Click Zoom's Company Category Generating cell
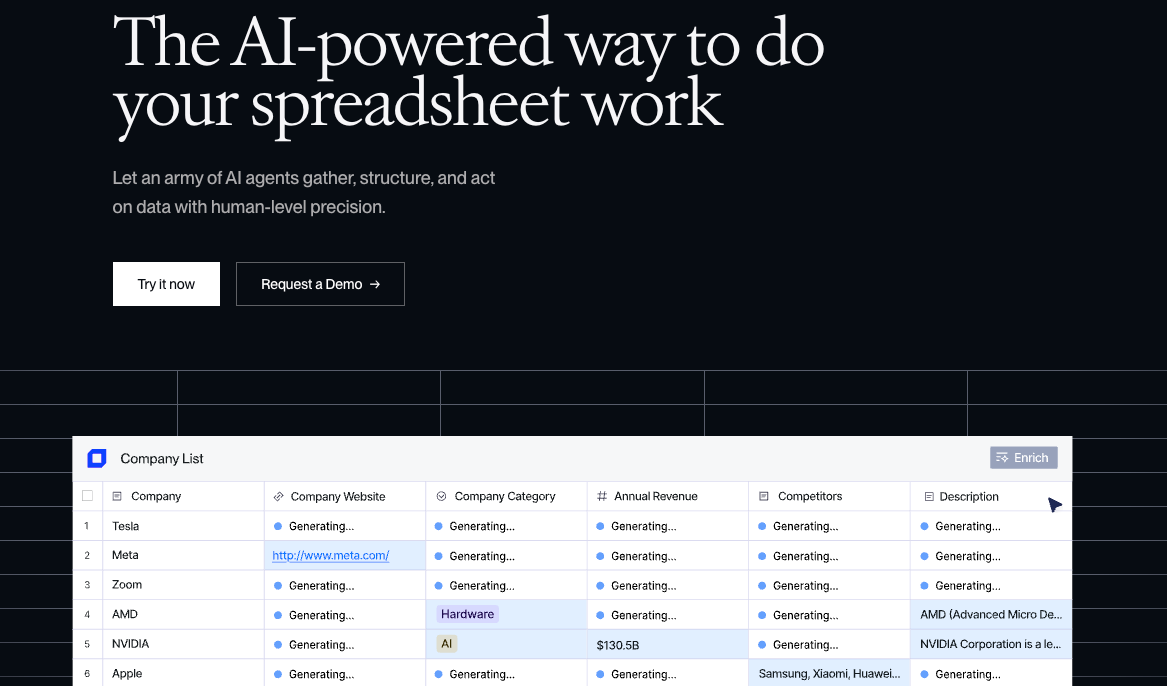The image size is (1167, 686). tap(506, 585)
